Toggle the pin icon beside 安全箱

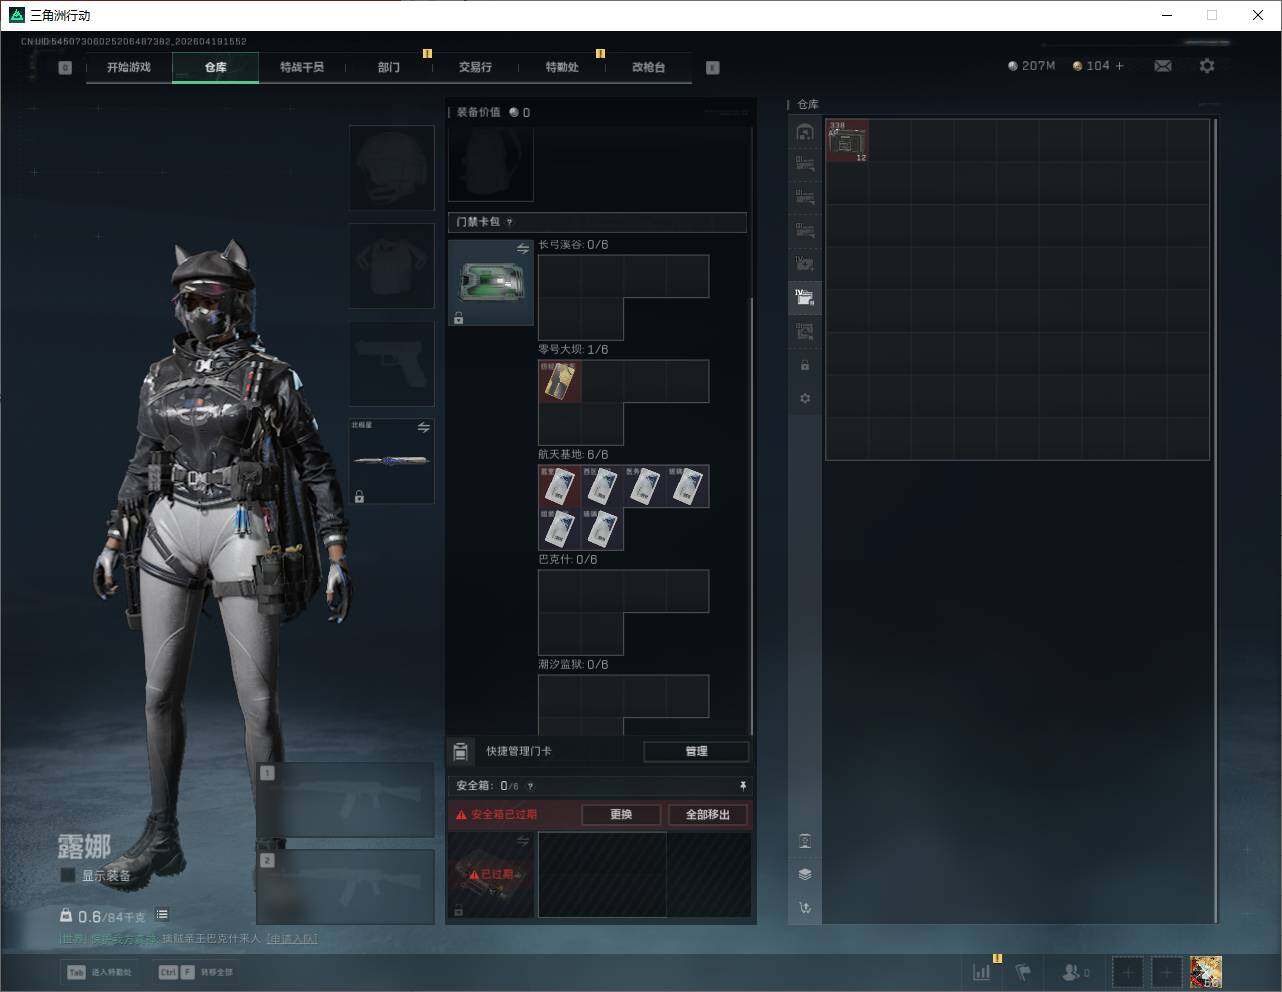tap(742, 786)
